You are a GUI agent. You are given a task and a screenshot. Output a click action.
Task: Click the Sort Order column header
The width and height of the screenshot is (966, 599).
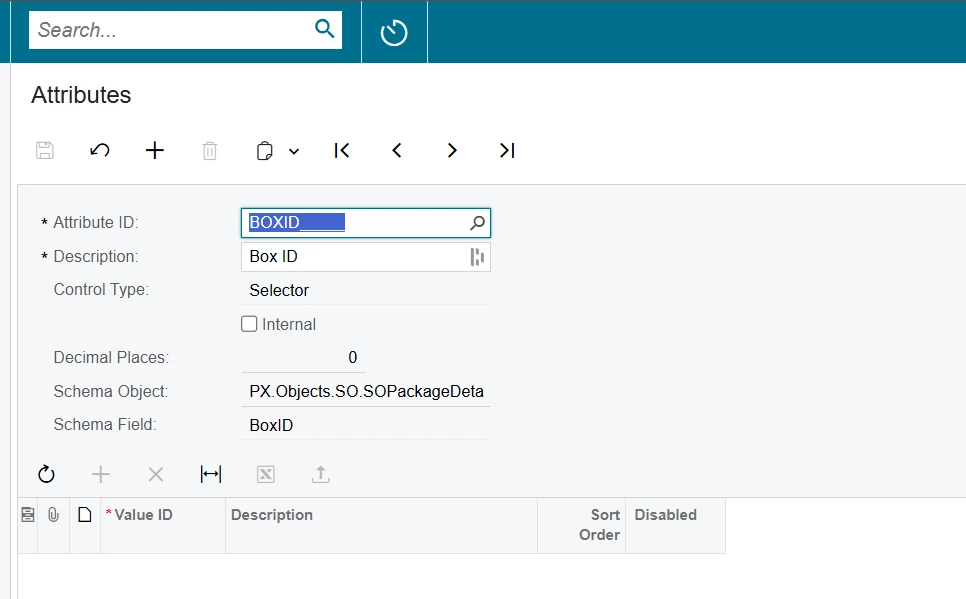click(x=582, y=525)
